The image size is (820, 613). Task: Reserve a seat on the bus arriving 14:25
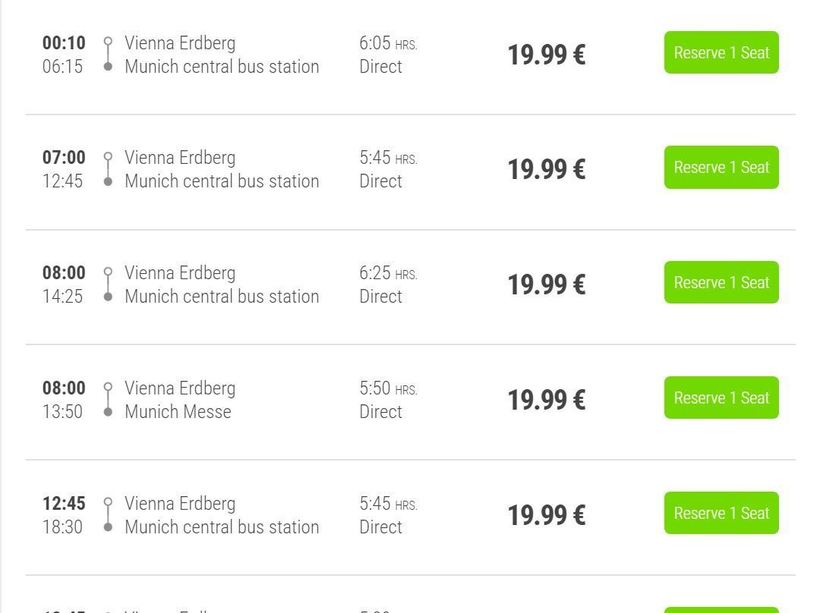[721, 283]
